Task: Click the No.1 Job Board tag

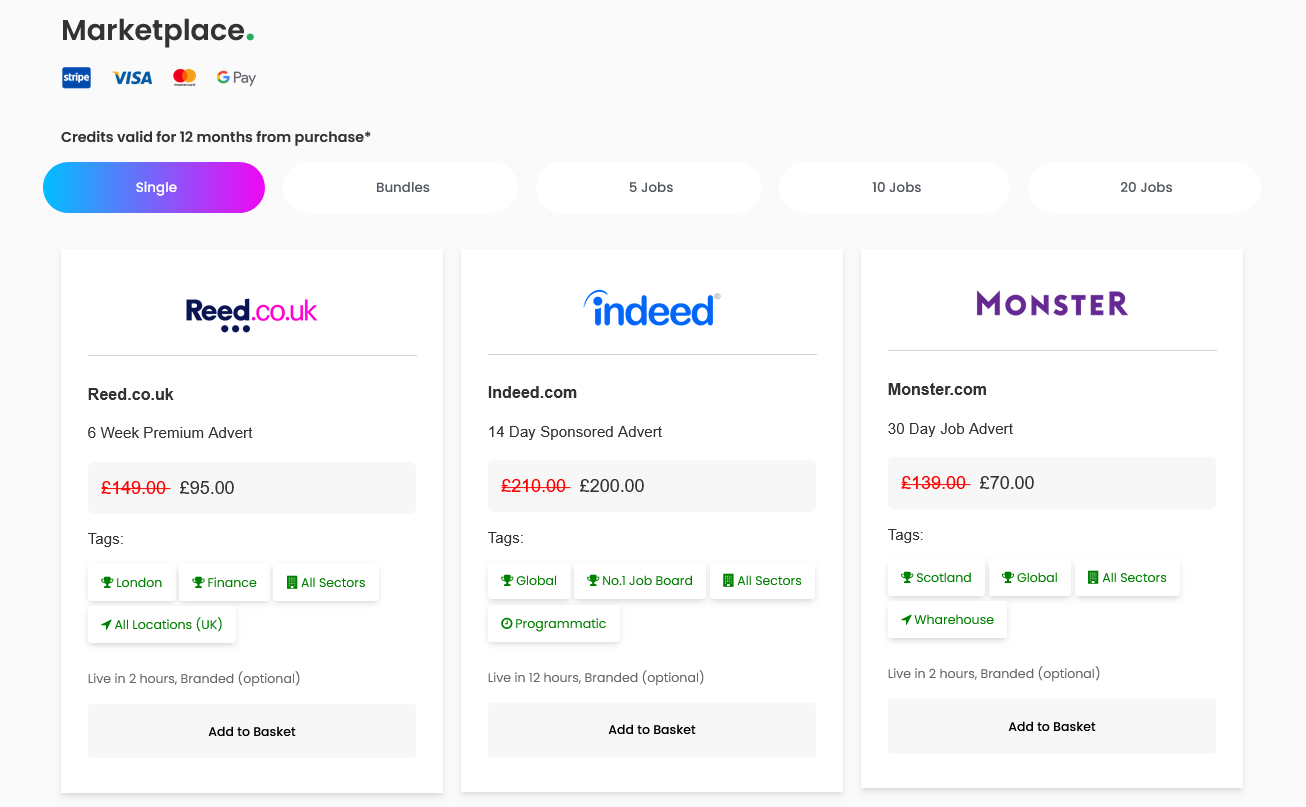Action: pos(640,581)
